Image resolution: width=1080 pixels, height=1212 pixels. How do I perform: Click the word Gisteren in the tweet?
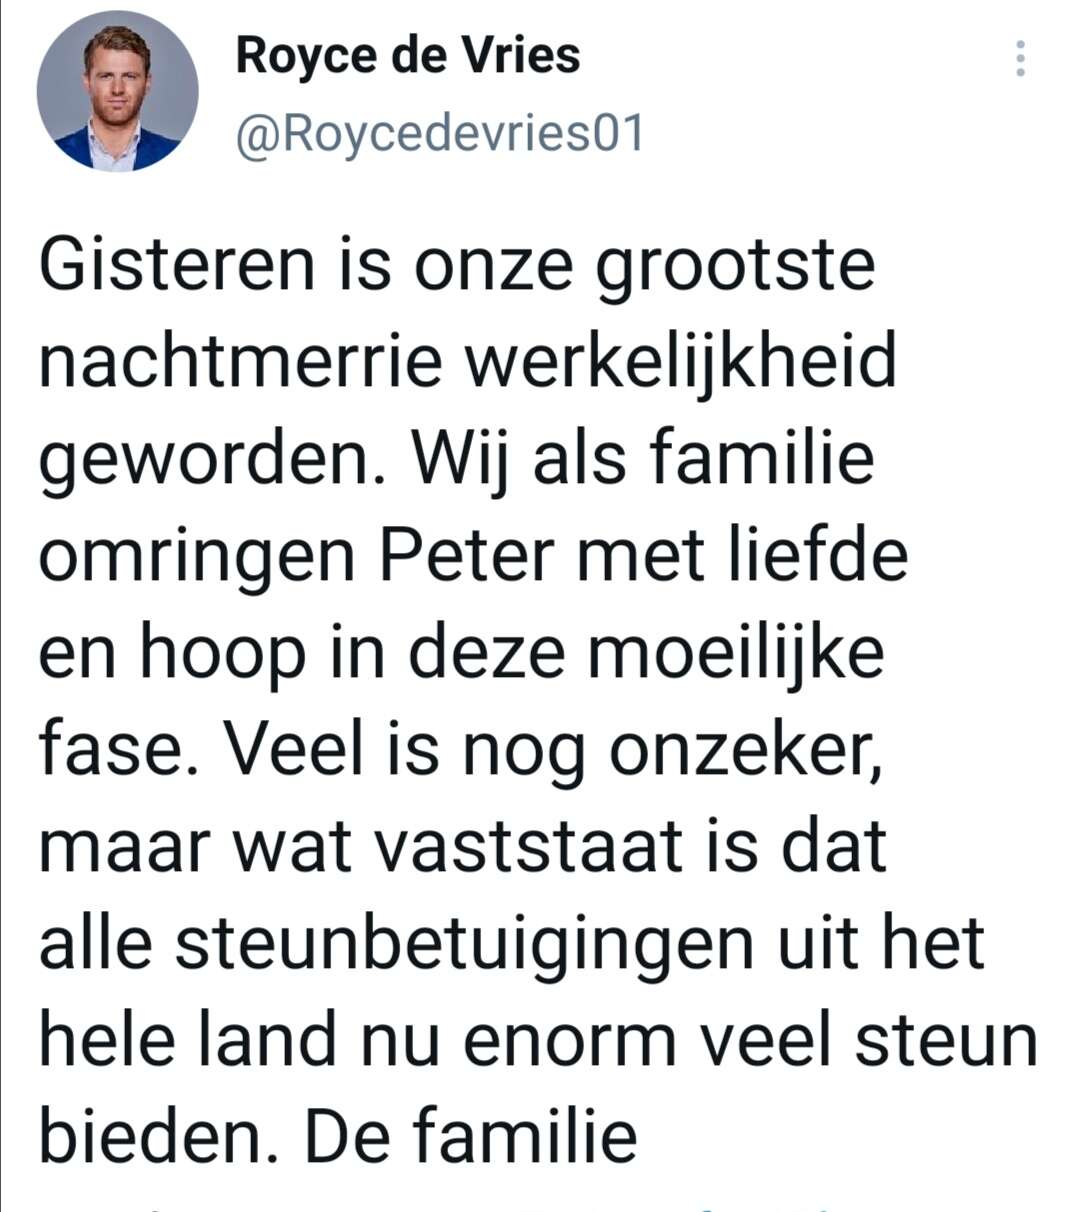pos(177,265)
